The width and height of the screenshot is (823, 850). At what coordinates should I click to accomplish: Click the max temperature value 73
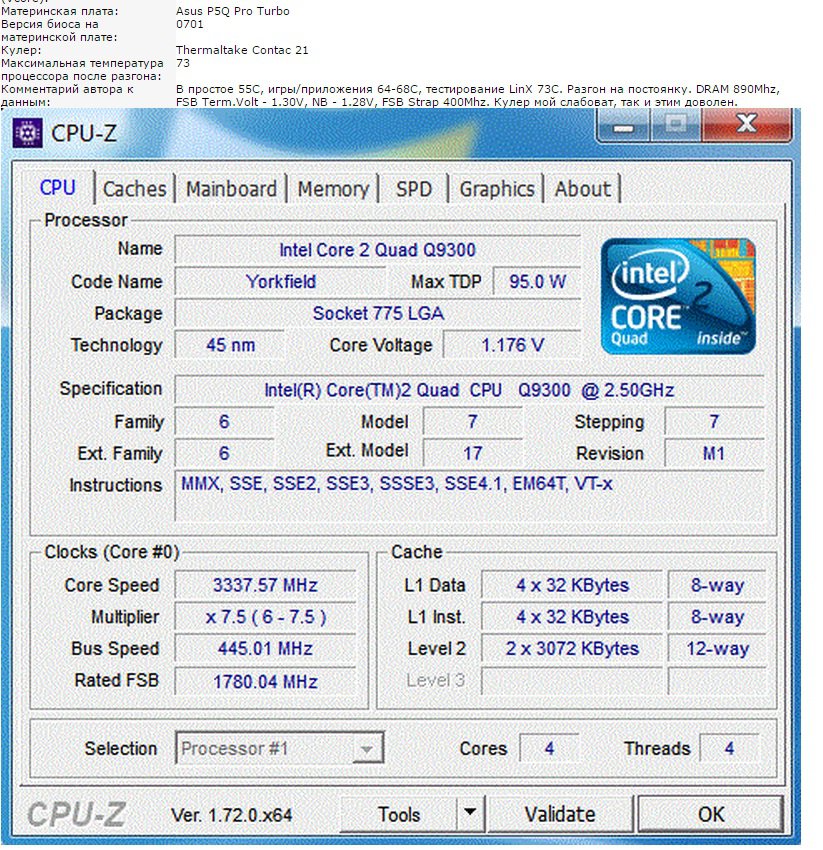pyautogui.click(x=183, y=63)
